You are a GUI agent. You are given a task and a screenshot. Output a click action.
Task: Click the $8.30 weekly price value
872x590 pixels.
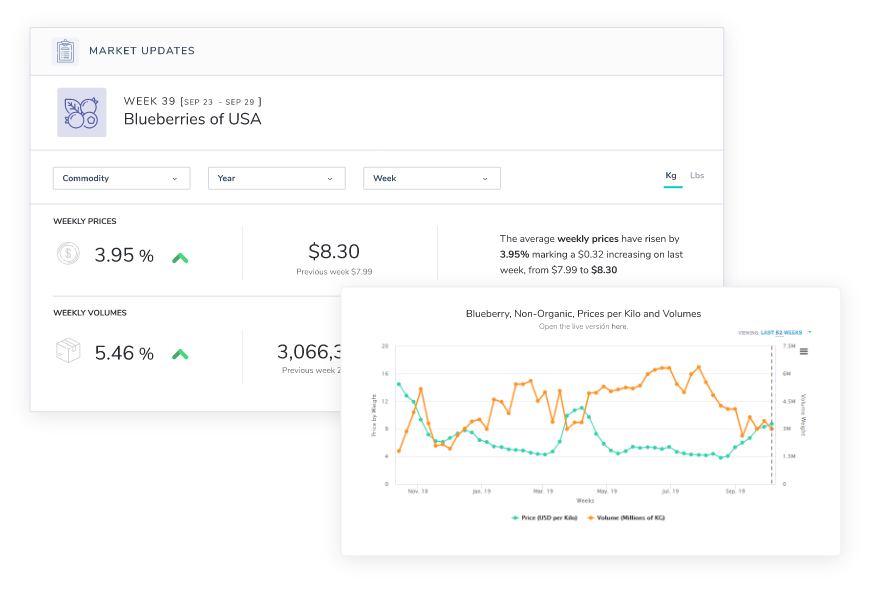tap(334, 252)
